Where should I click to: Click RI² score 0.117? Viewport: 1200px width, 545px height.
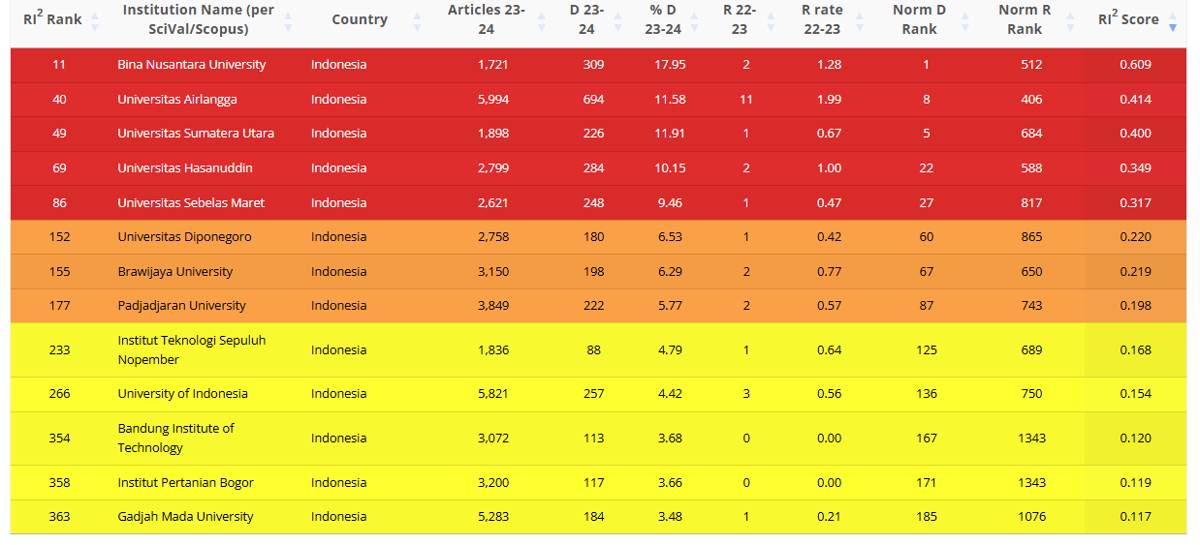pos(1136,516)
